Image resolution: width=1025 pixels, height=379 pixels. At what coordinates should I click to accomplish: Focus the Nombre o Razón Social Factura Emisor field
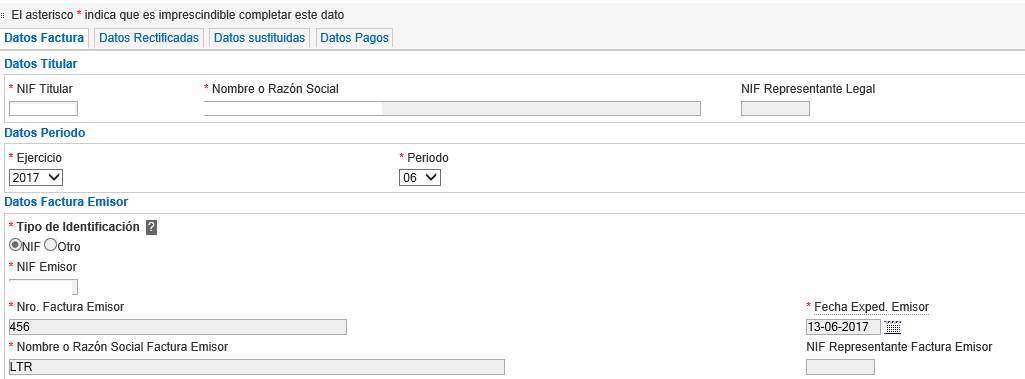click(256, 367)
